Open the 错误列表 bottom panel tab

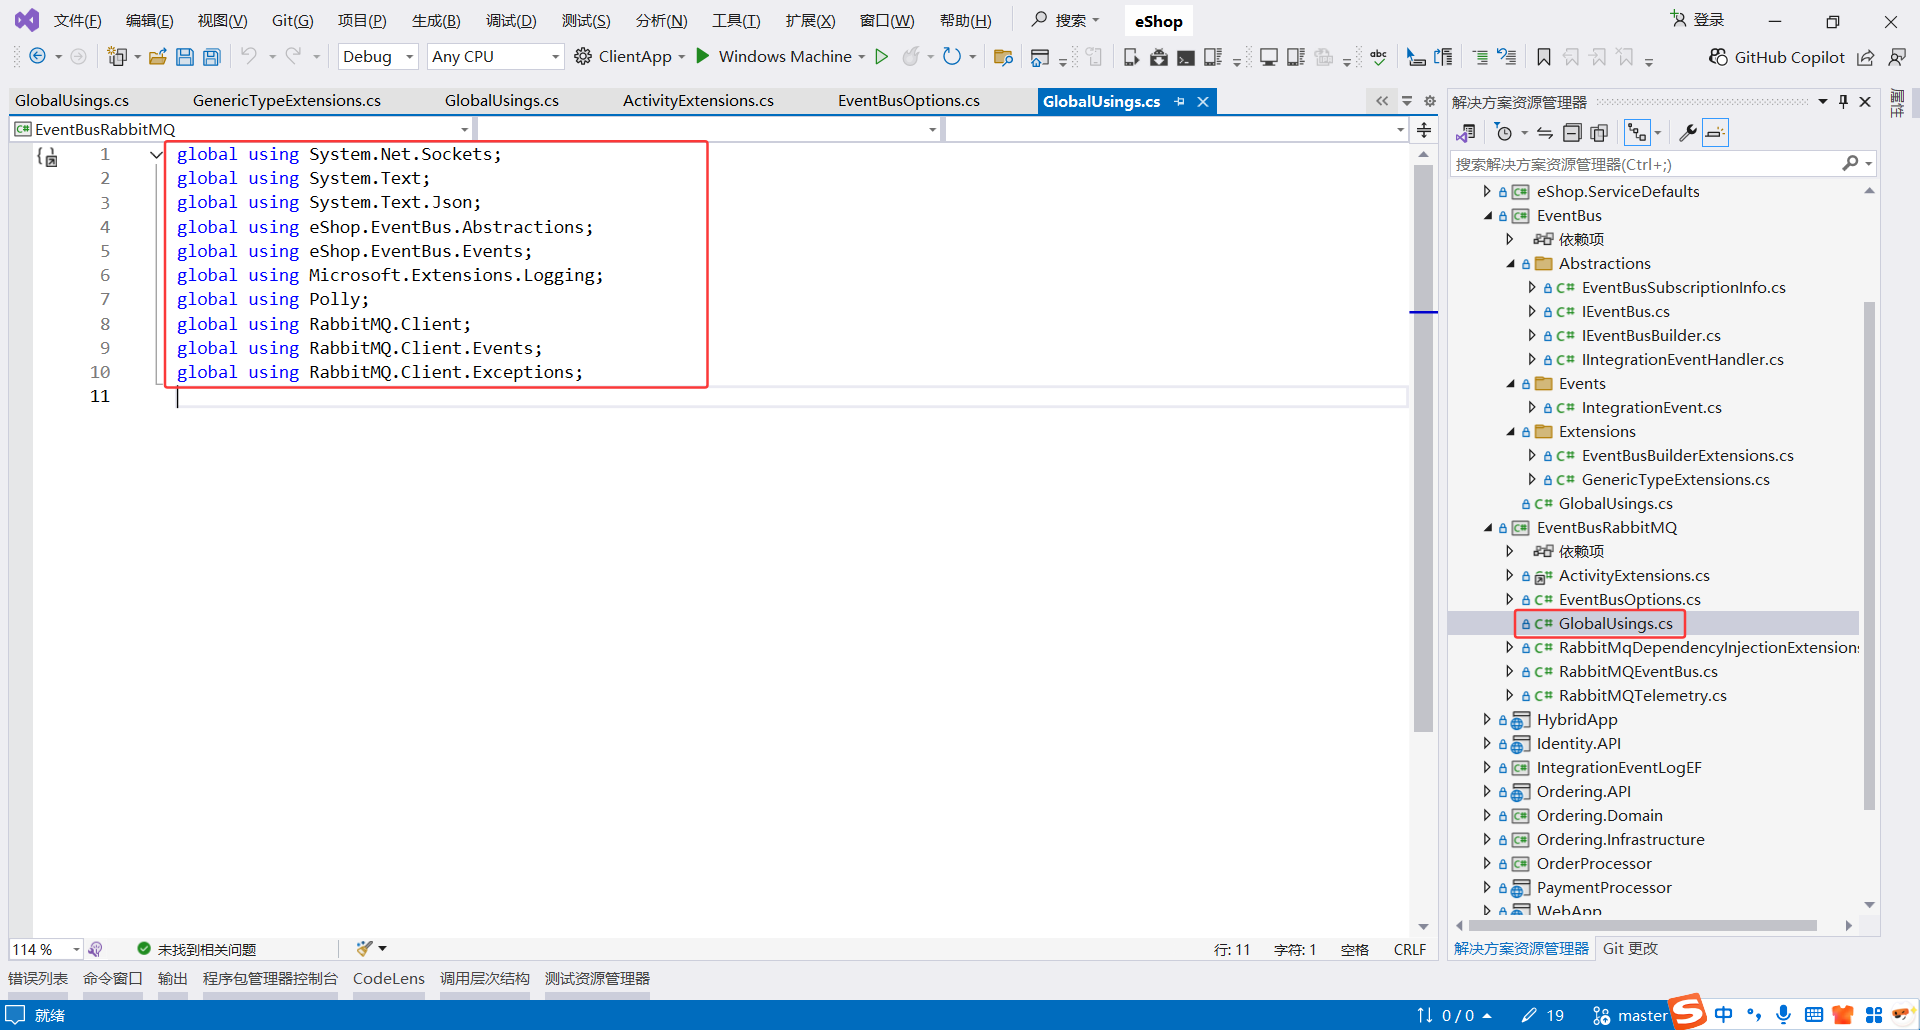tap(38, 978)
